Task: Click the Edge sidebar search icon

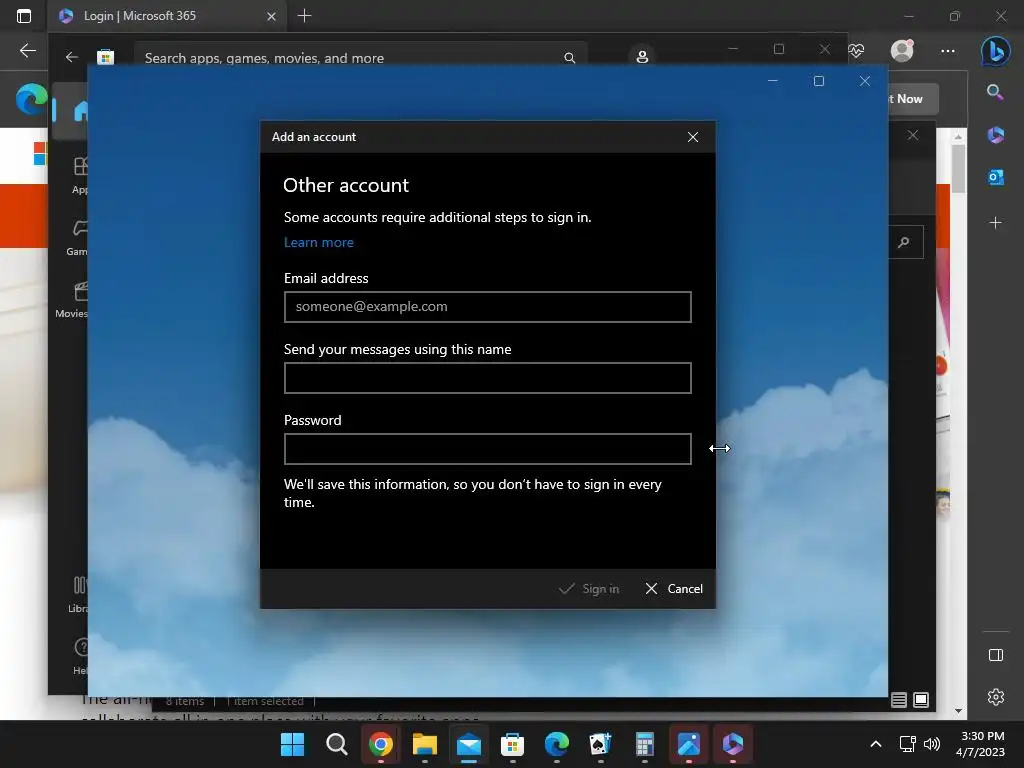Action: tap(995, 92)
